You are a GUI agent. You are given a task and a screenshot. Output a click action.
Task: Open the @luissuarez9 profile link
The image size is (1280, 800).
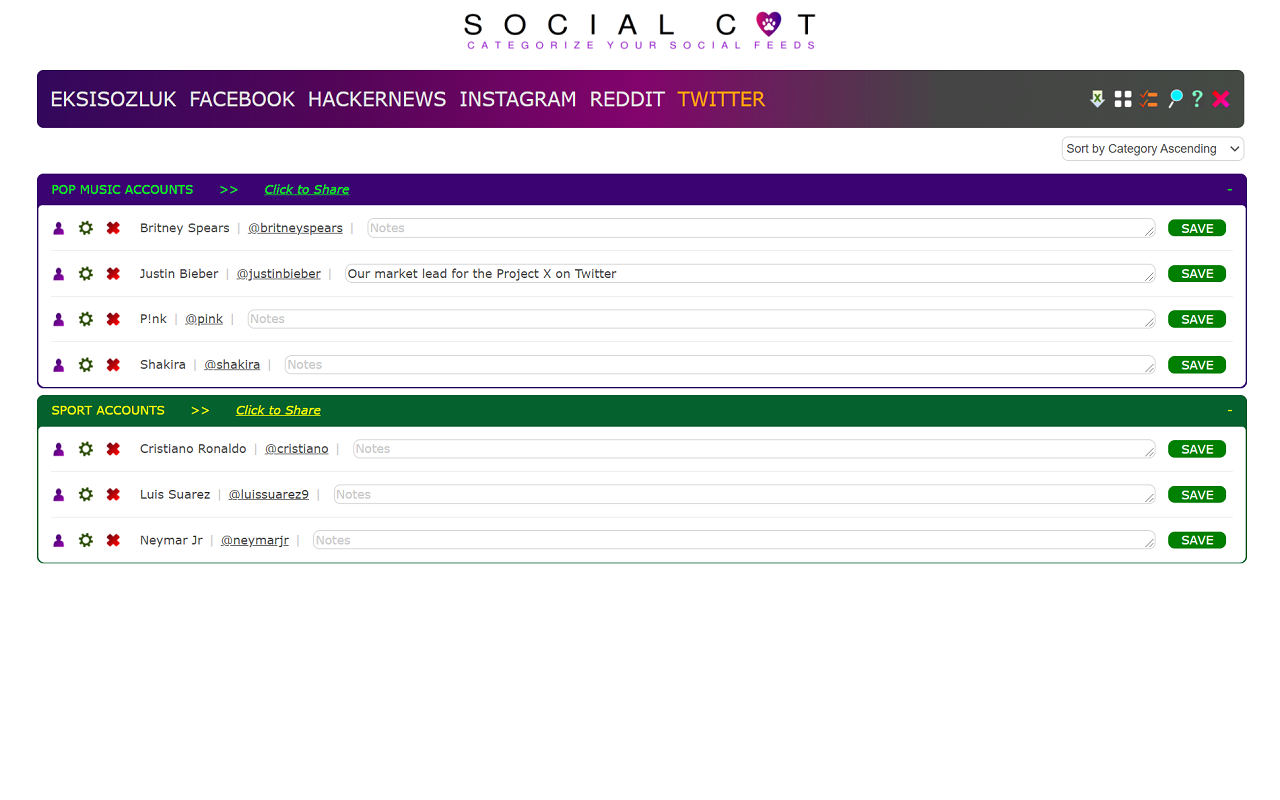(x=269, y=495)
